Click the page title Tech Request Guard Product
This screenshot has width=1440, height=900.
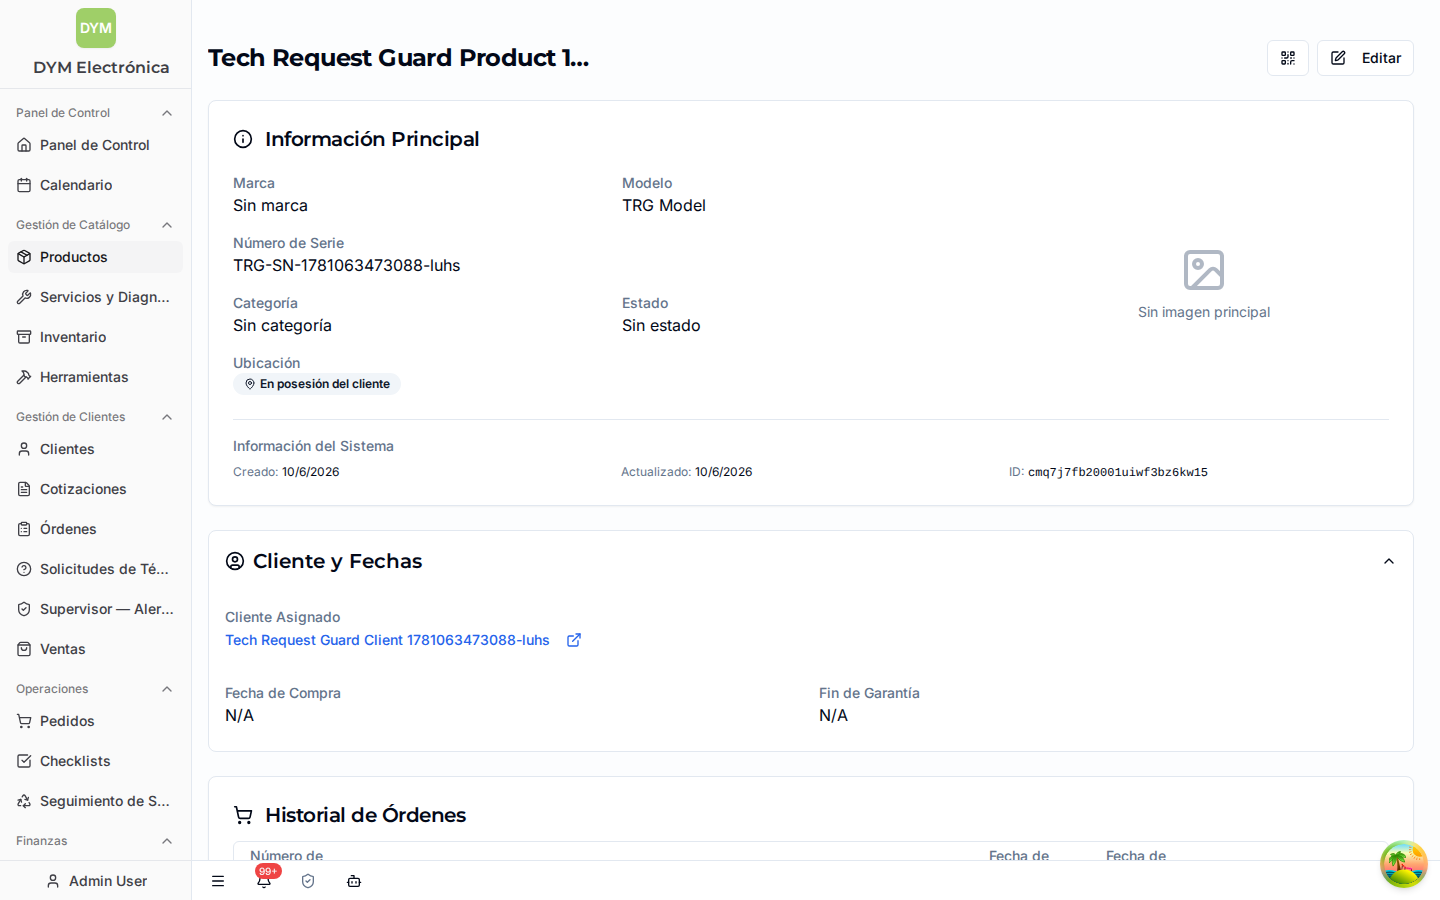398,58
